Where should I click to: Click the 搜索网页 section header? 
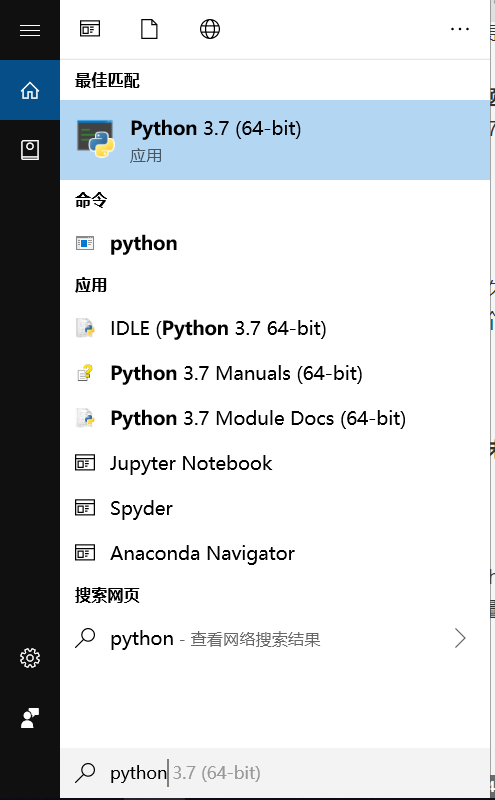pyautogui.click(x=107, y=595)
